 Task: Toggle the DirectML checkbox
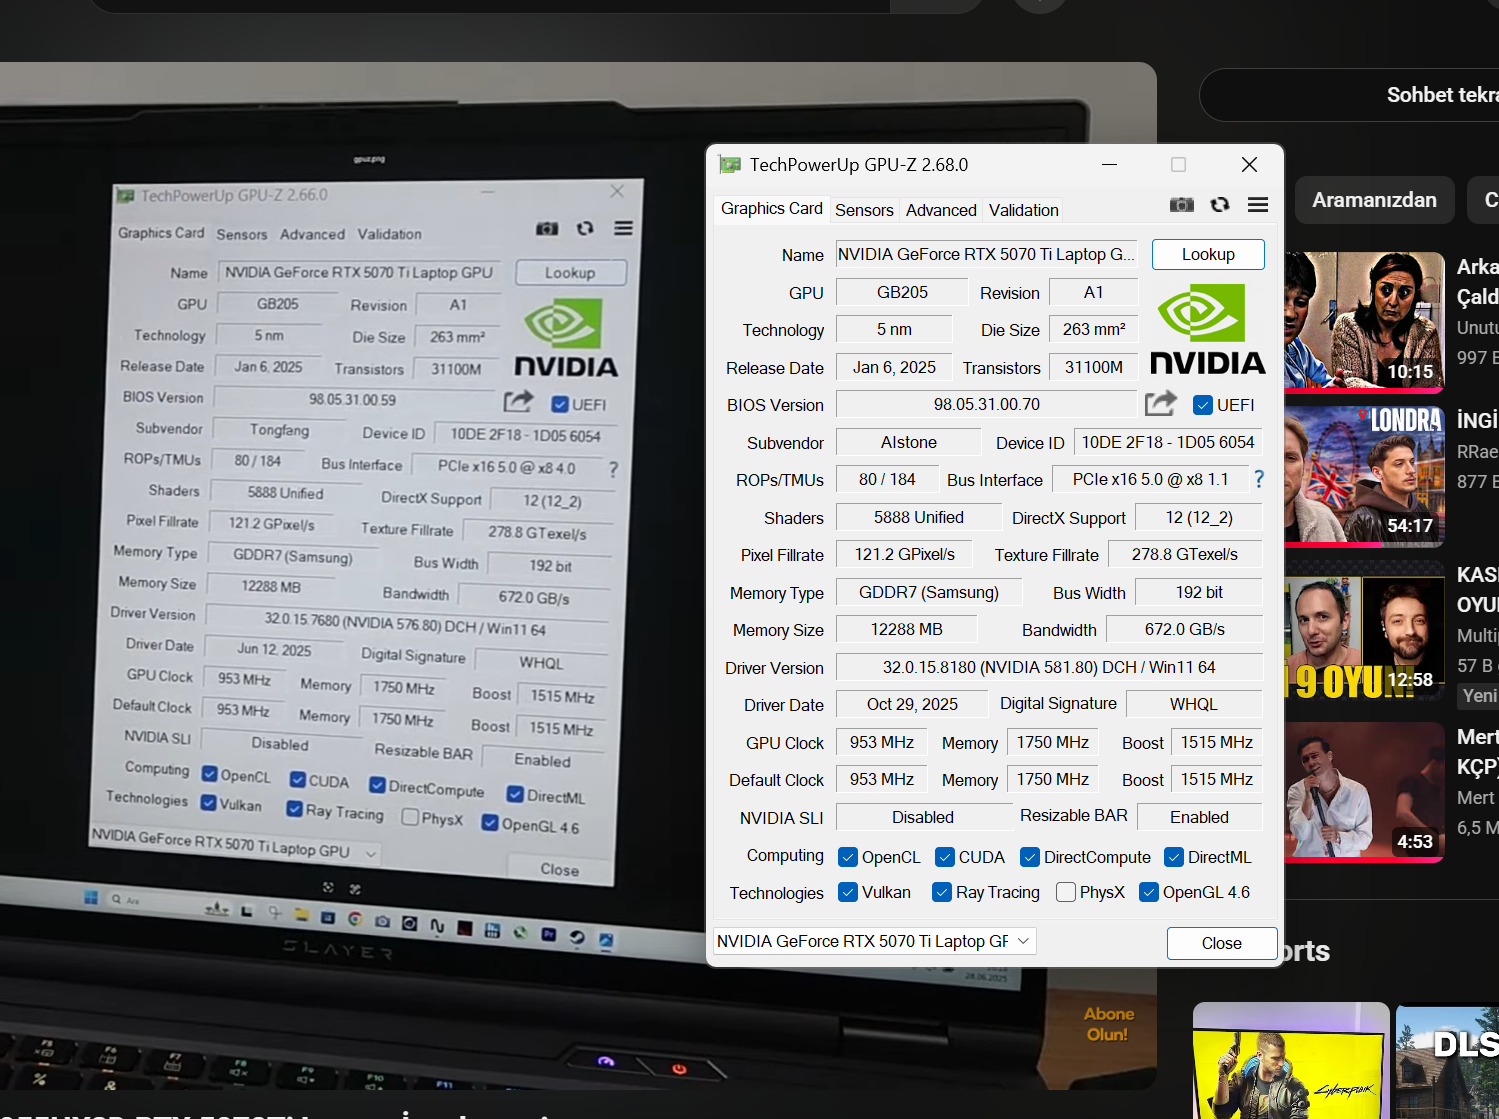coord(1174,857)
